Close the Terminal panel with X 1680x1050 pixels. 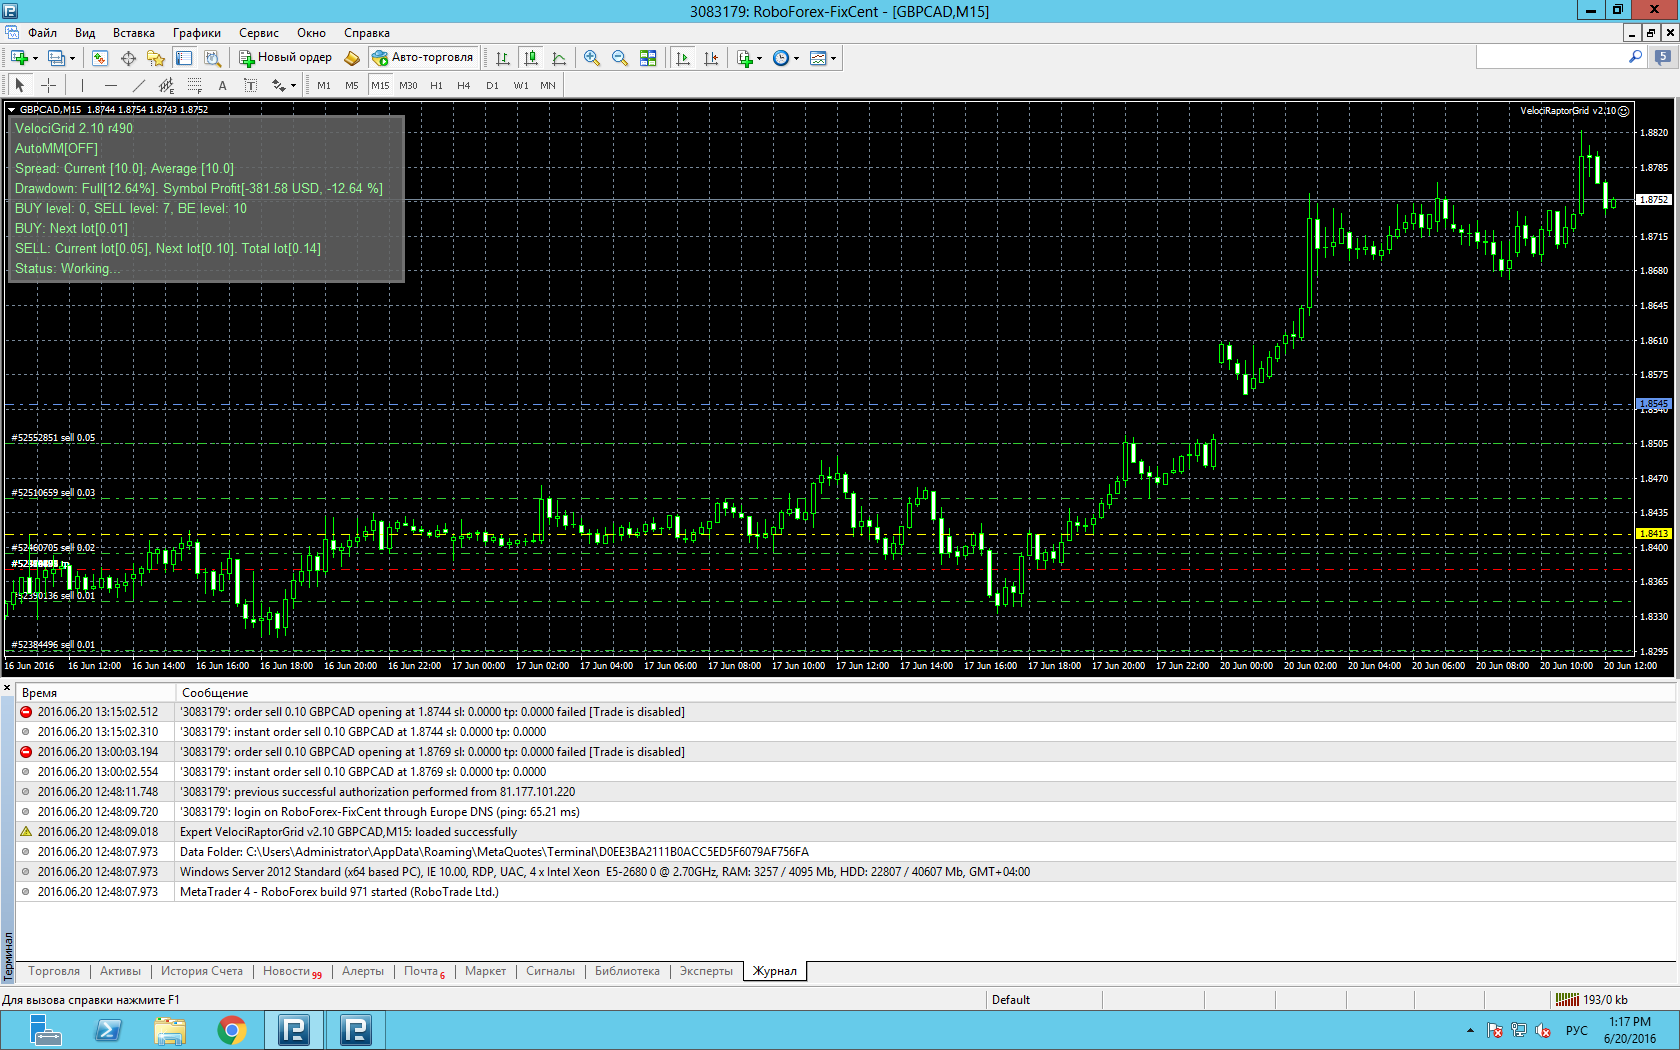tap(7, 689)
